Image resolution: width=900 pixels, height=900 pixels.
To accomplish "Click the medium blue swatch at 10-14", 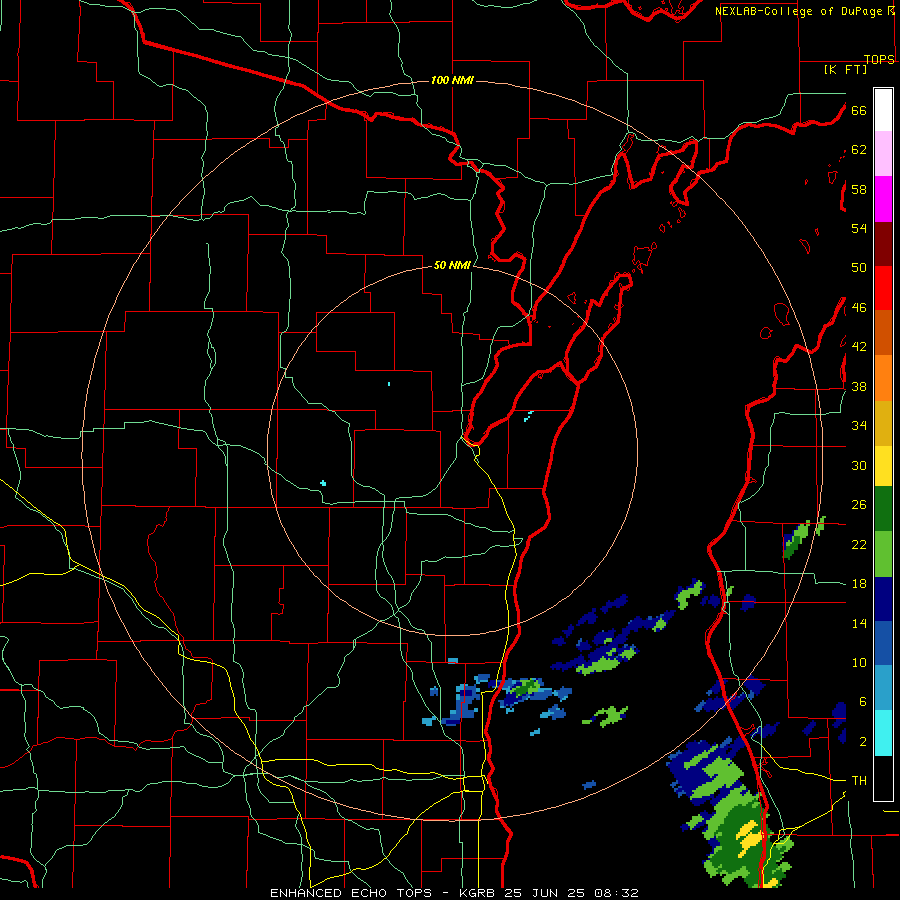I will point(883,643).
